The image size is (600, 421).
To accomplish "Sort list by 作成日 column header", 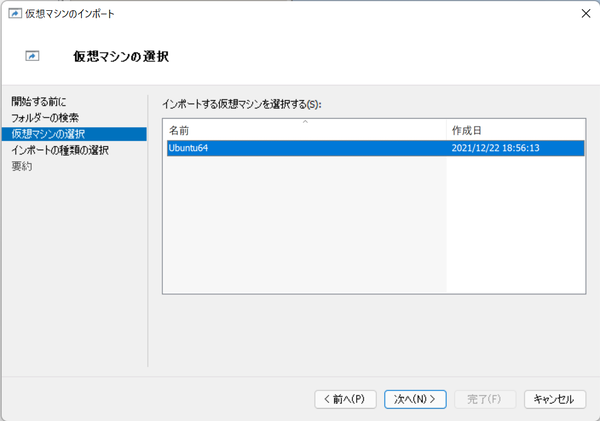I will coord(515,130).
